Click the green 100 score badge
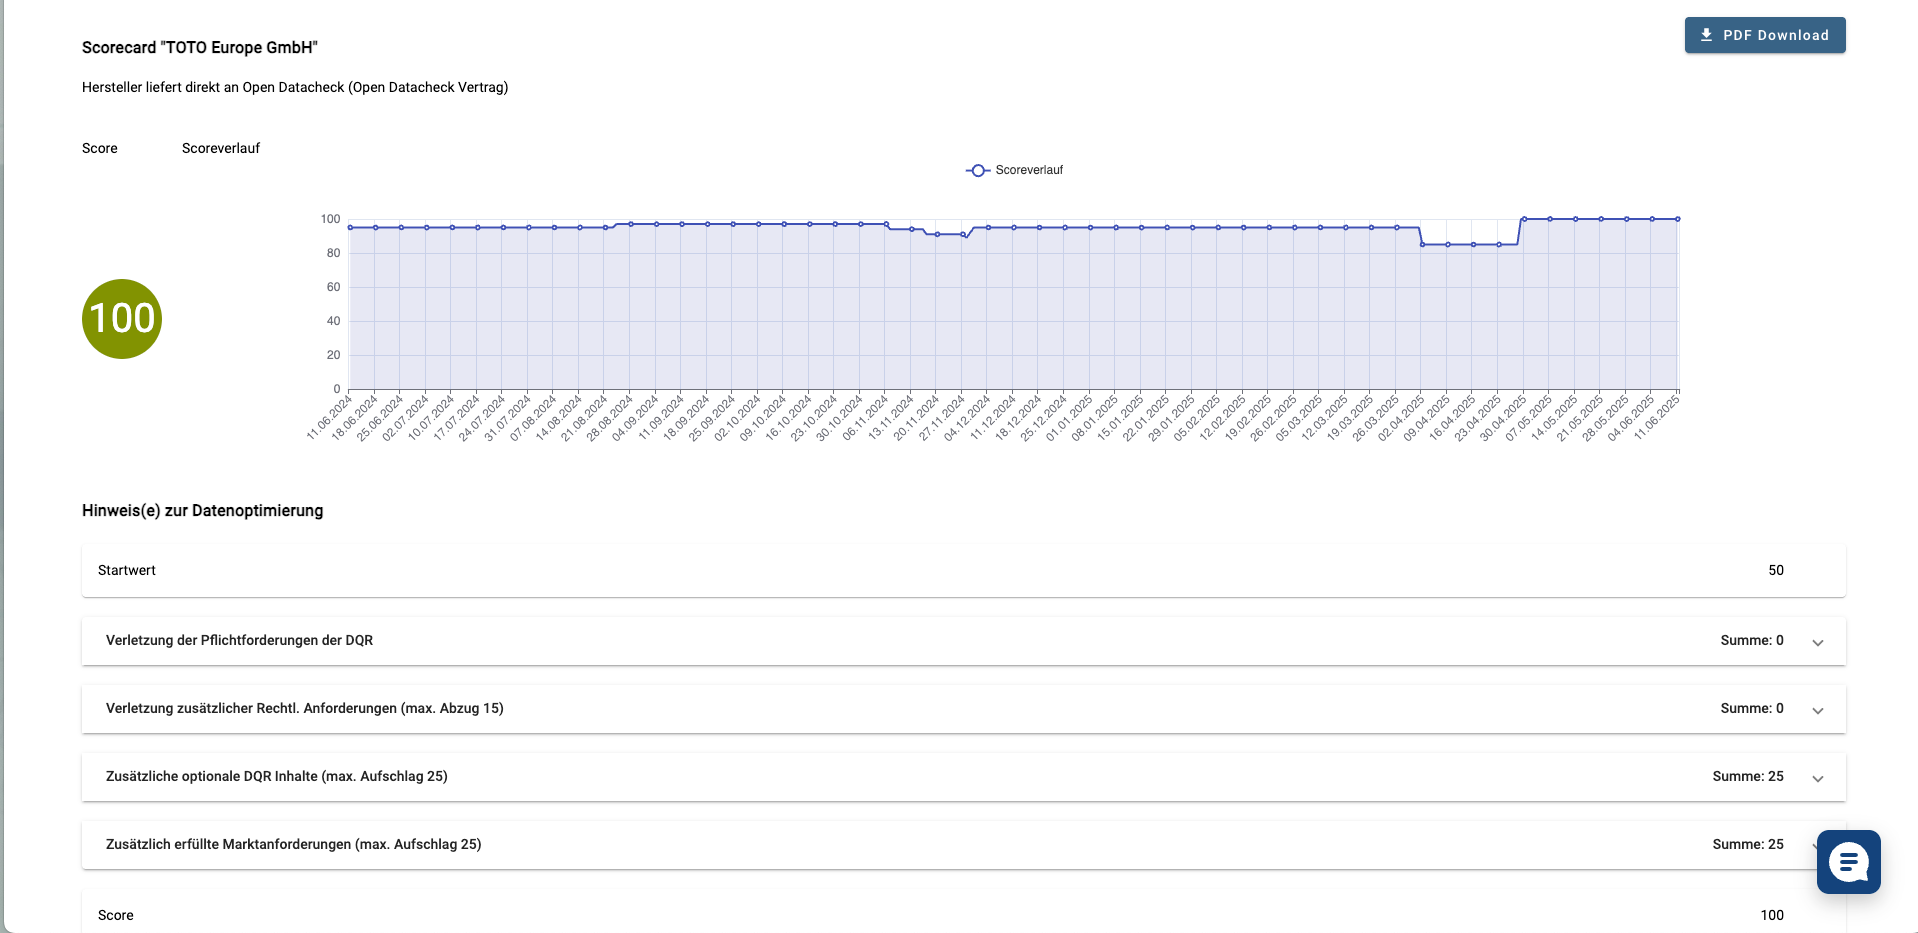 (x=122, y=319)
